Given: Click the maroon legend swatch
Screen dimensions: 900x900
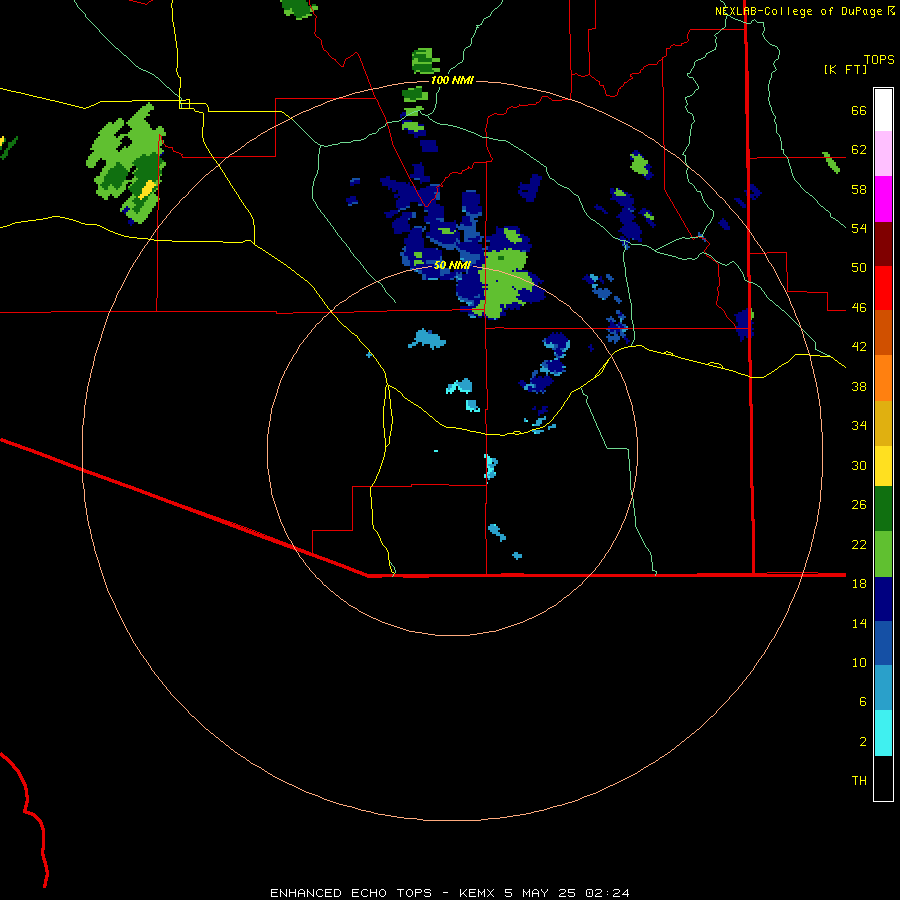Looking at the screenshot, I should pos(883,243).
